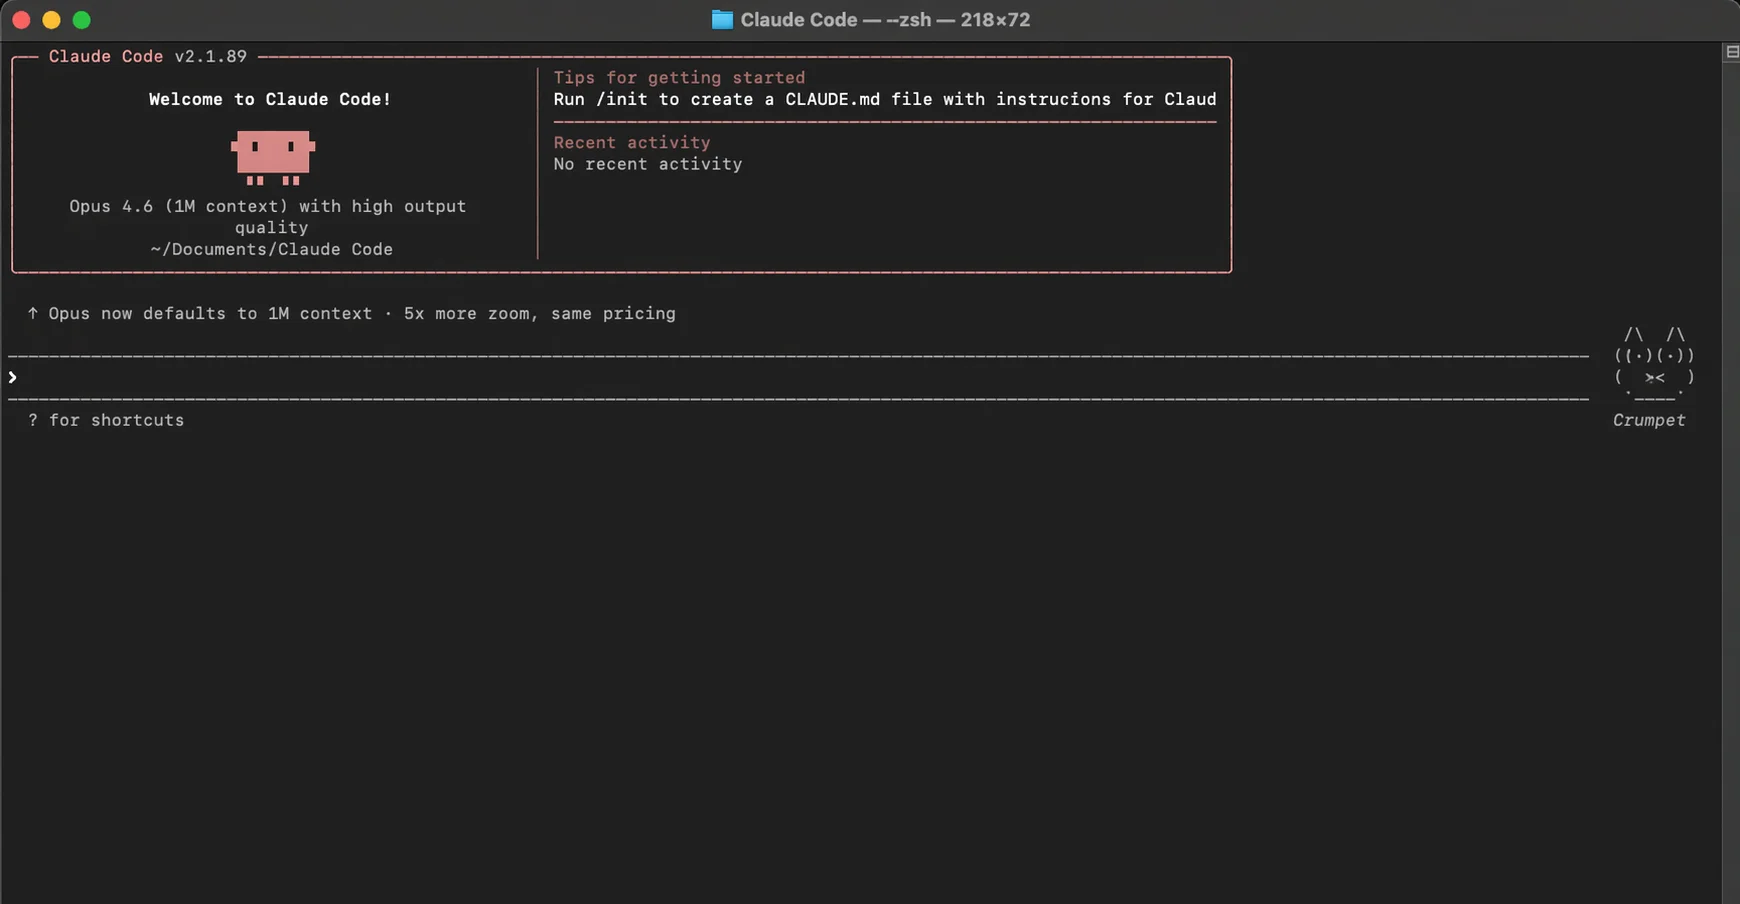
Task: Click 'Tips for getting started' heading
Action: 679,77
